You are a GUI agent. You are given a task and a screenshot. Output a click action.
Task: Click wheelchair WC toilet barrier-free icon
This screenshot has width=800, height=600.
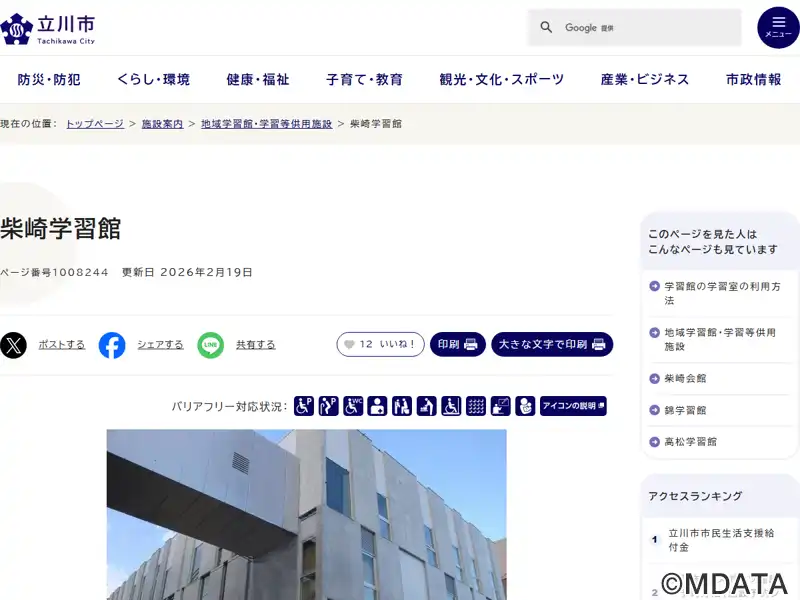[x=353, y=406]
